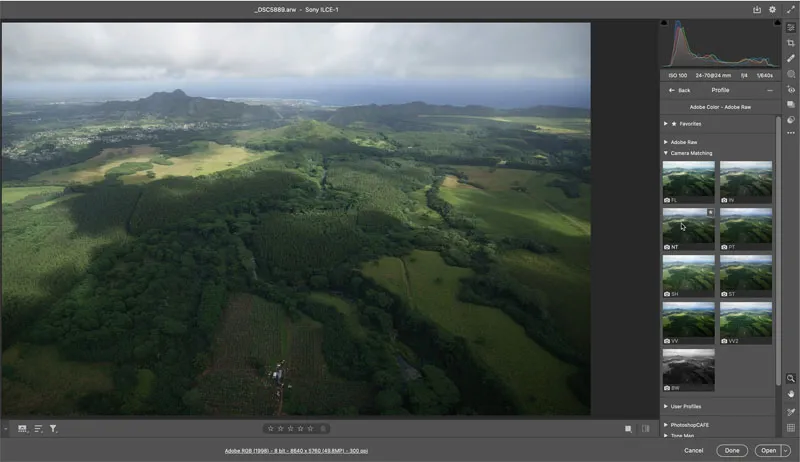This screenshot has height=462, width=800.
Task: Expand the Favorites profile group
Action: click(x=690, y=124)
